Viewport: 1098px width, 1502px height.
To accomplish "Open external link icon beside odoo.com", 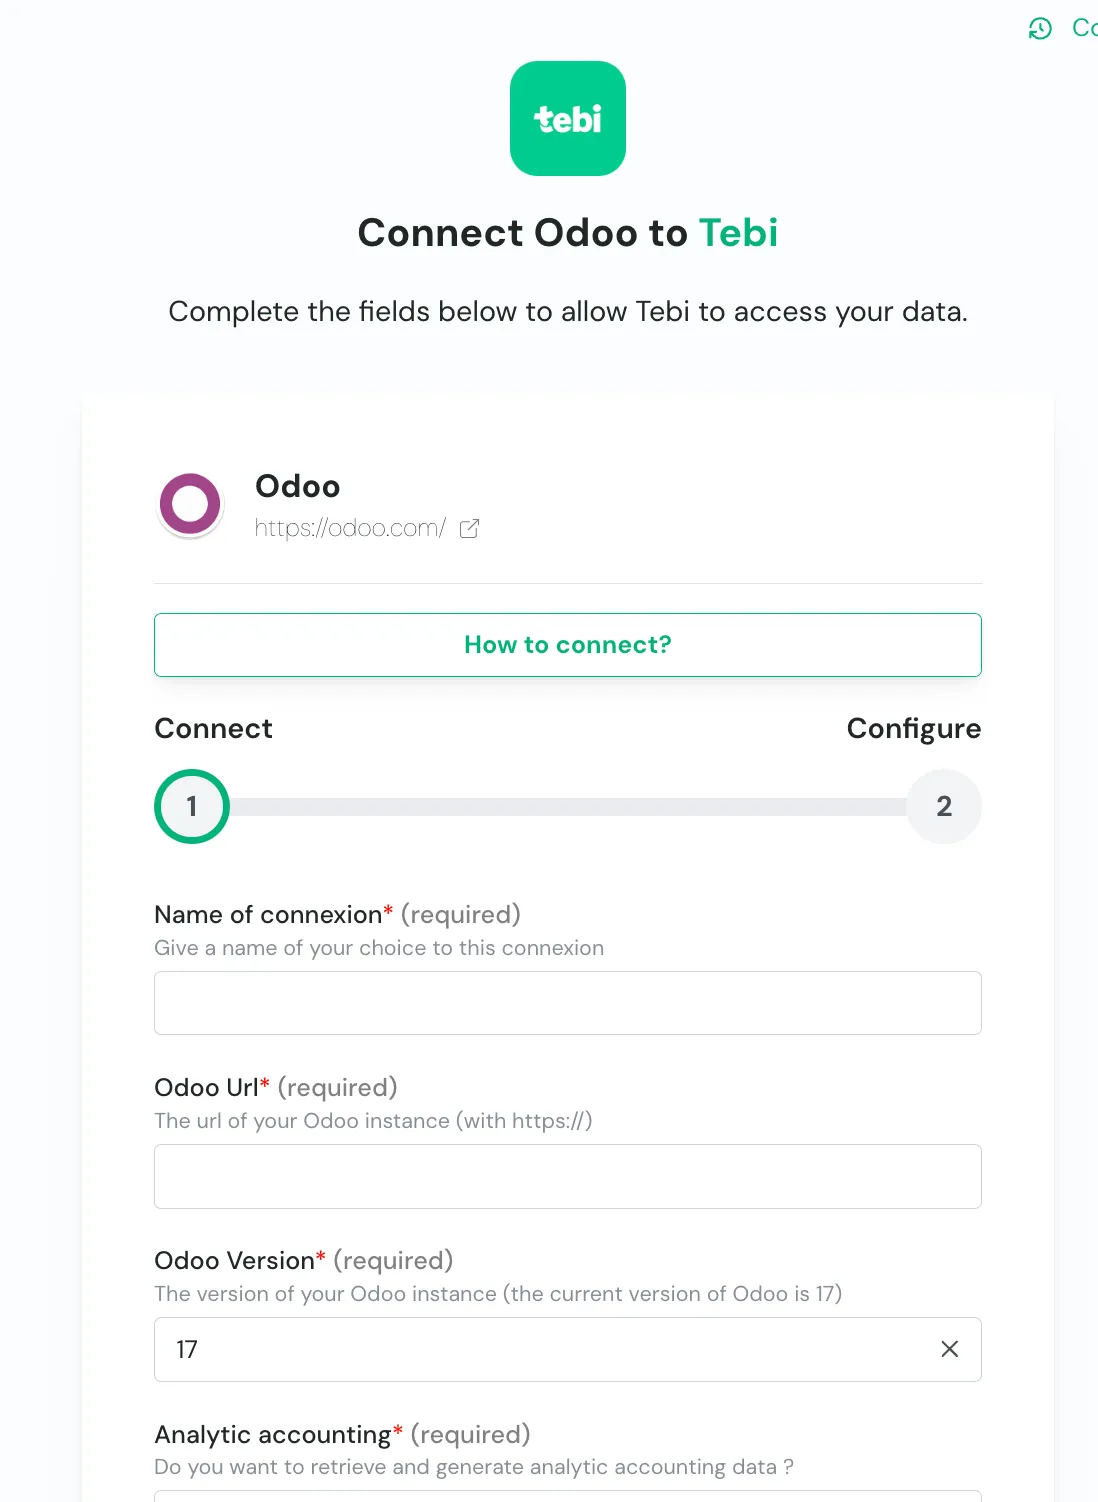I will [469, 529].
